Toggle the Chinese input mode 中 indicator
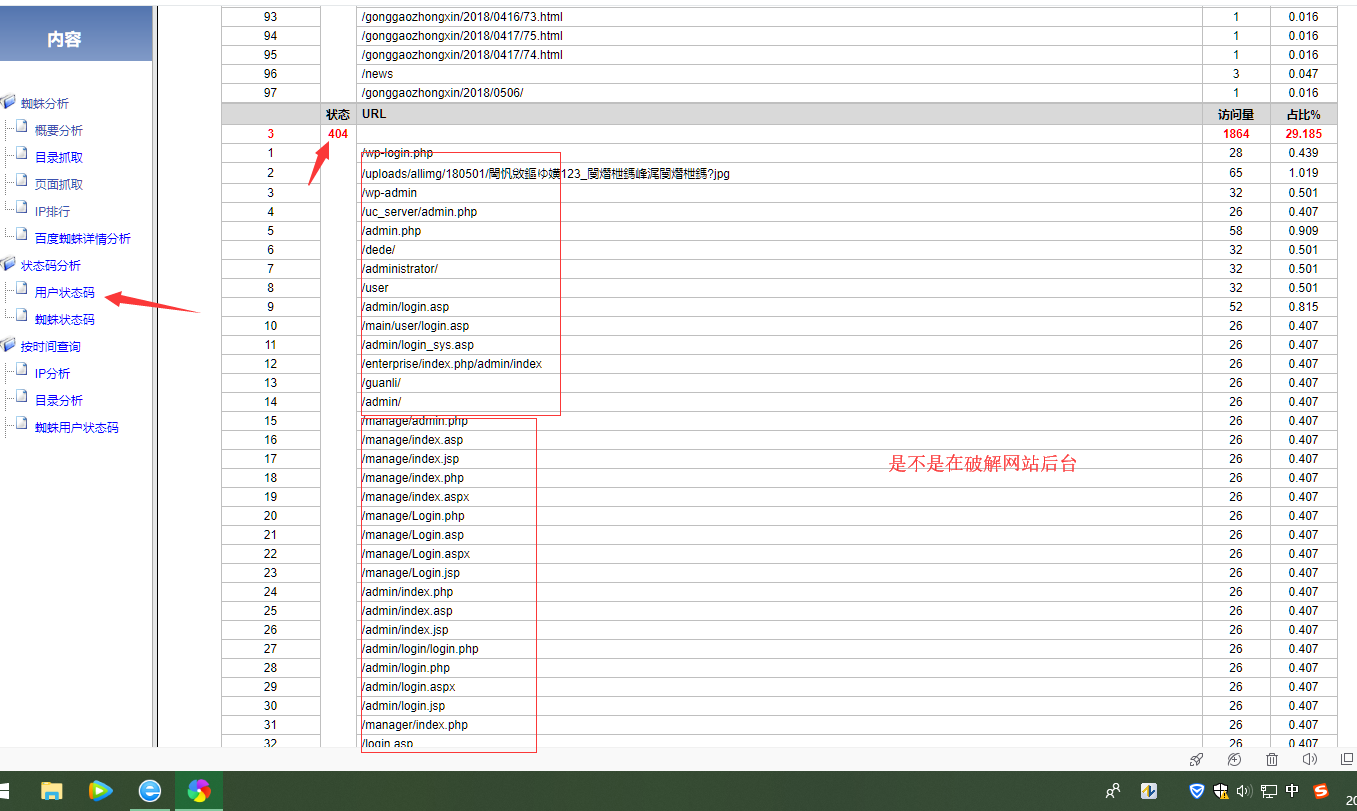 1293,791
